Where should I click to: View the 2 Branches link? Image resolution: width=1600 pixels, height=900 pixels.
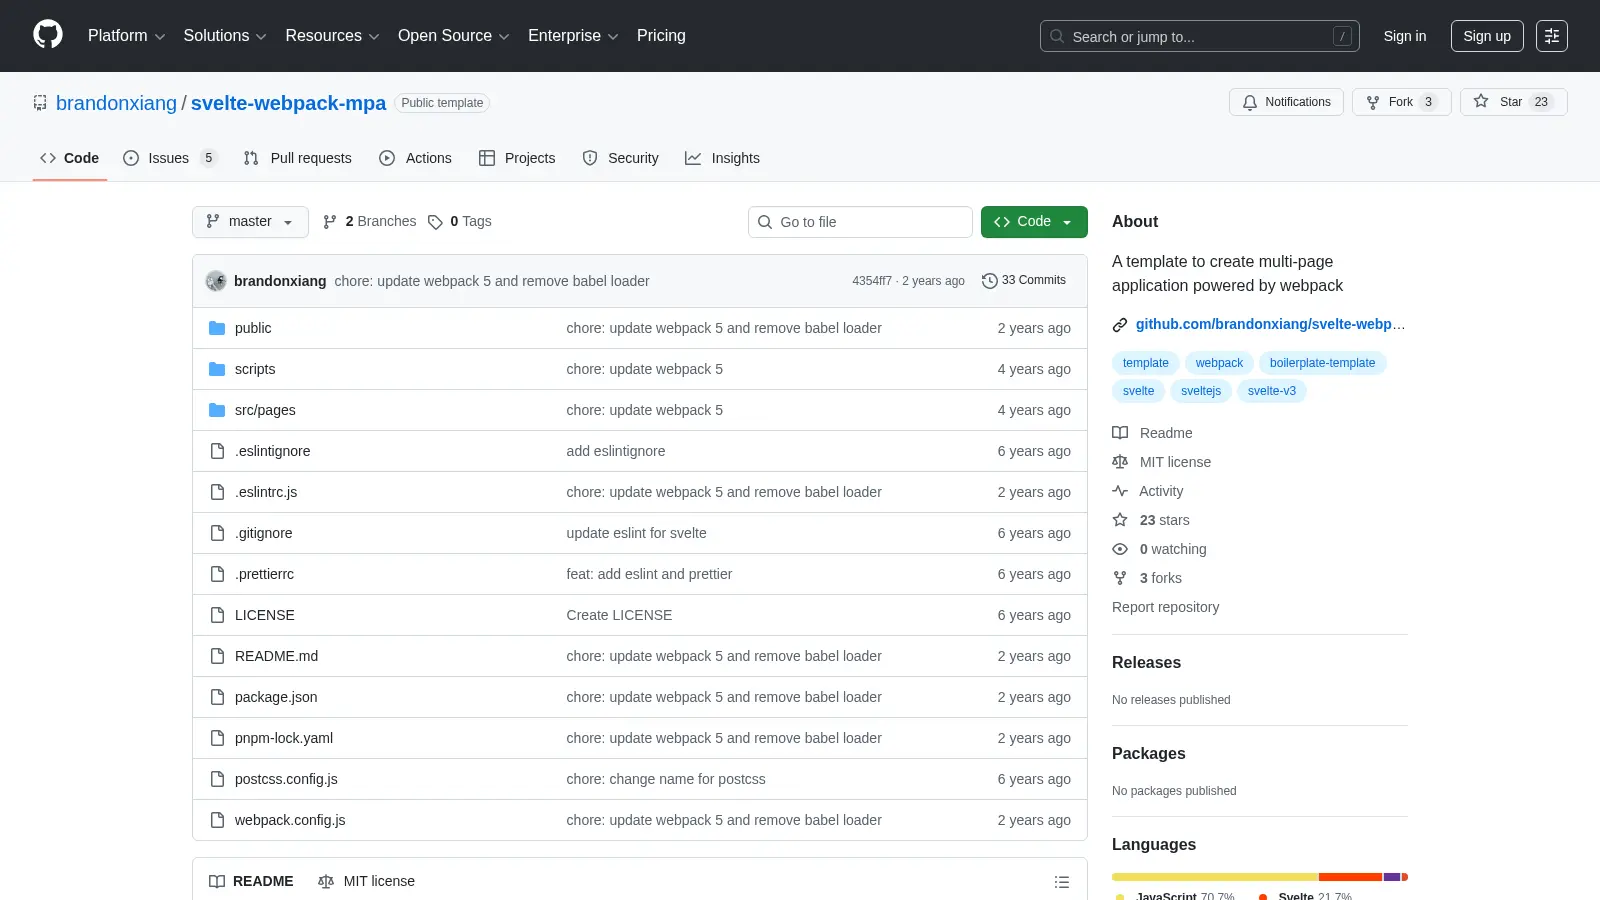pyautogui.click(x=369, y=221)
